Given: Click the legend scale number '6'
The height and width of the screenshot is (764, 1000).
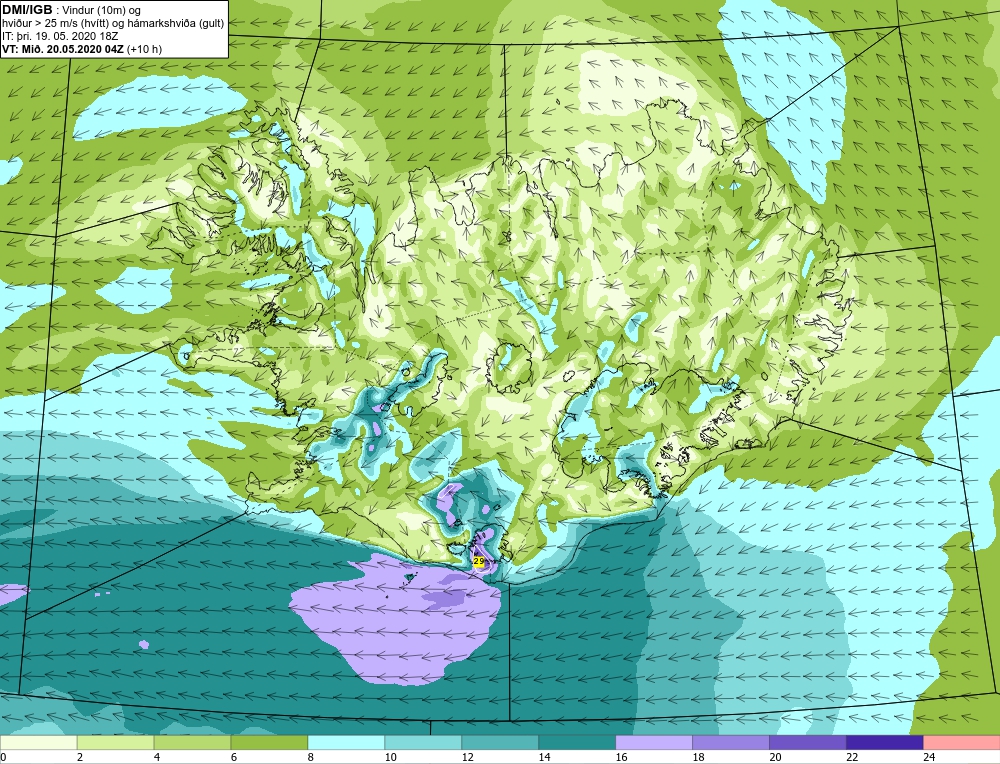Looking at the screenshot, I should tap(234, 758).
